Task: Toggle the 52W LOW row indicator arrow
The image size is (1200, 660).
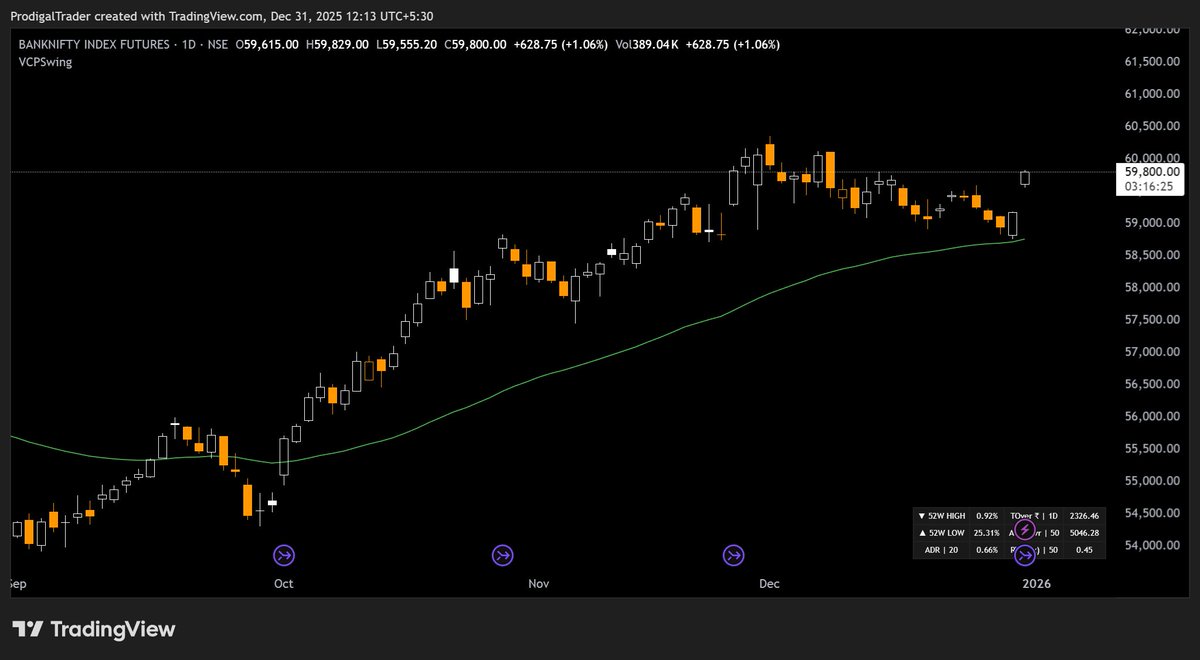Action: 921,533
